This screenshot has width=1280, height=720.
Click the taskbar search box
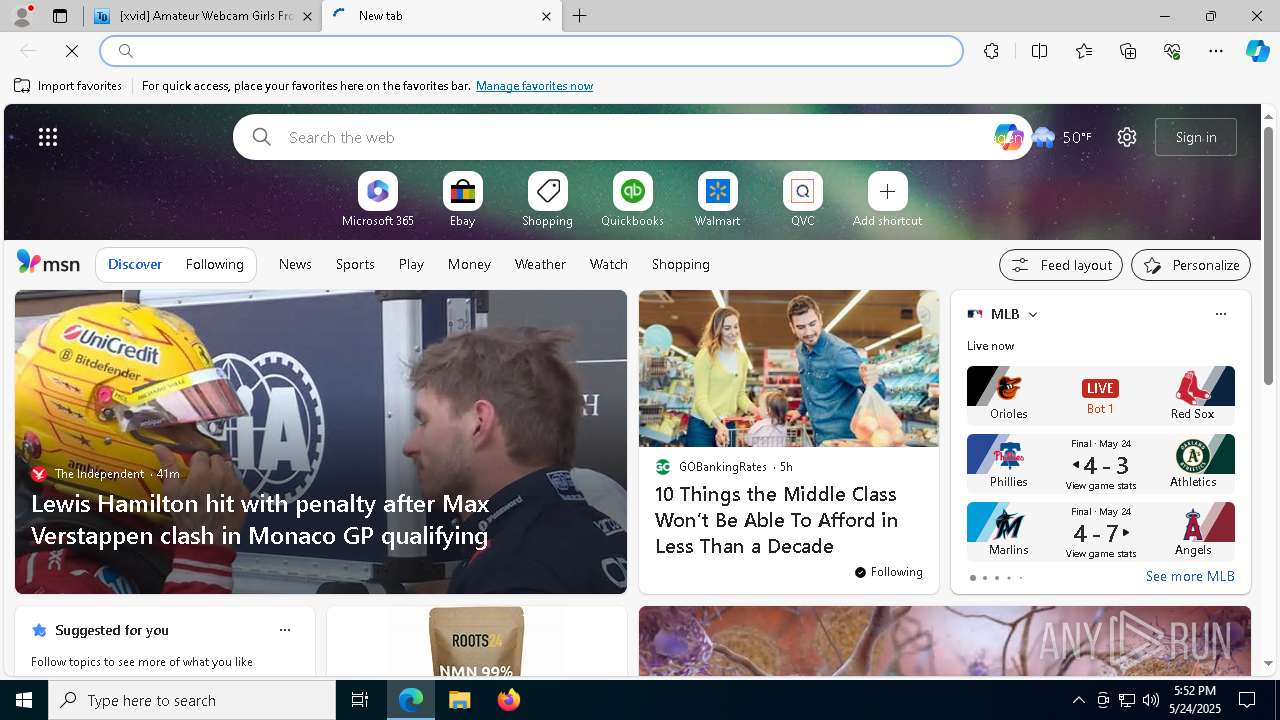192,700
